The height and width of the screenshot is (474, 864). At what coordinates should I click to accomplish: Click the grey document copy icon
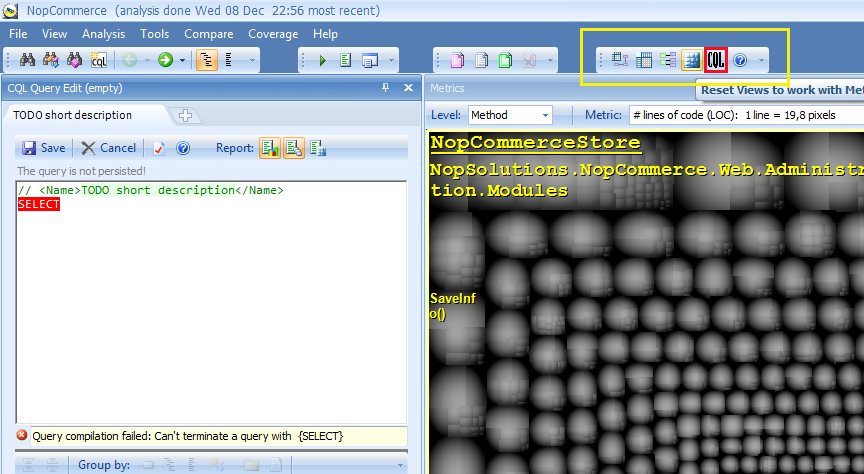coord(481,60)
